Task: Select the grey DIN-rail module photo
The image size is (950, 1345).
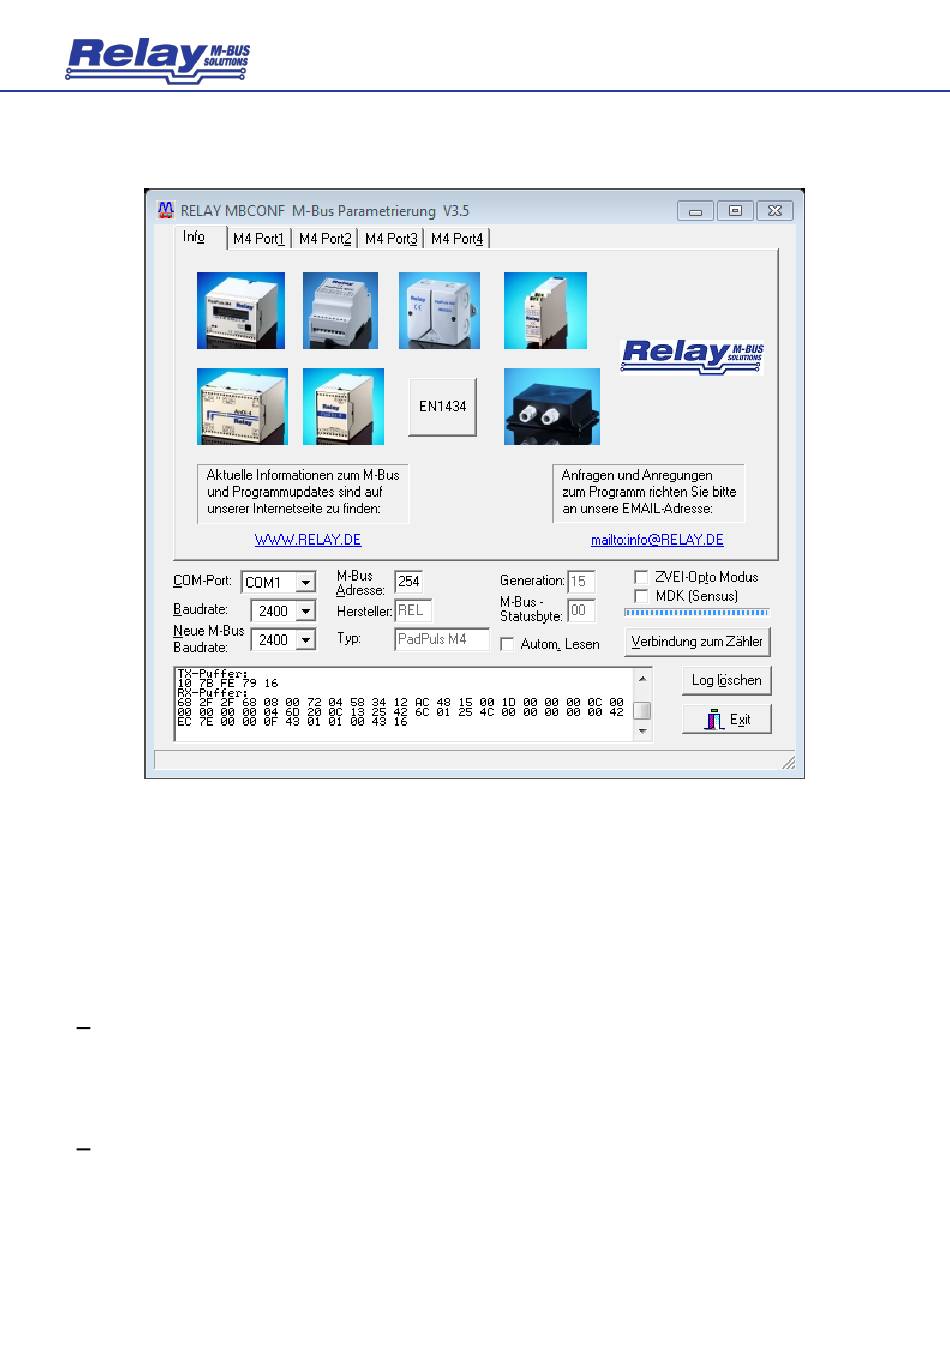Action: (341, 310)
